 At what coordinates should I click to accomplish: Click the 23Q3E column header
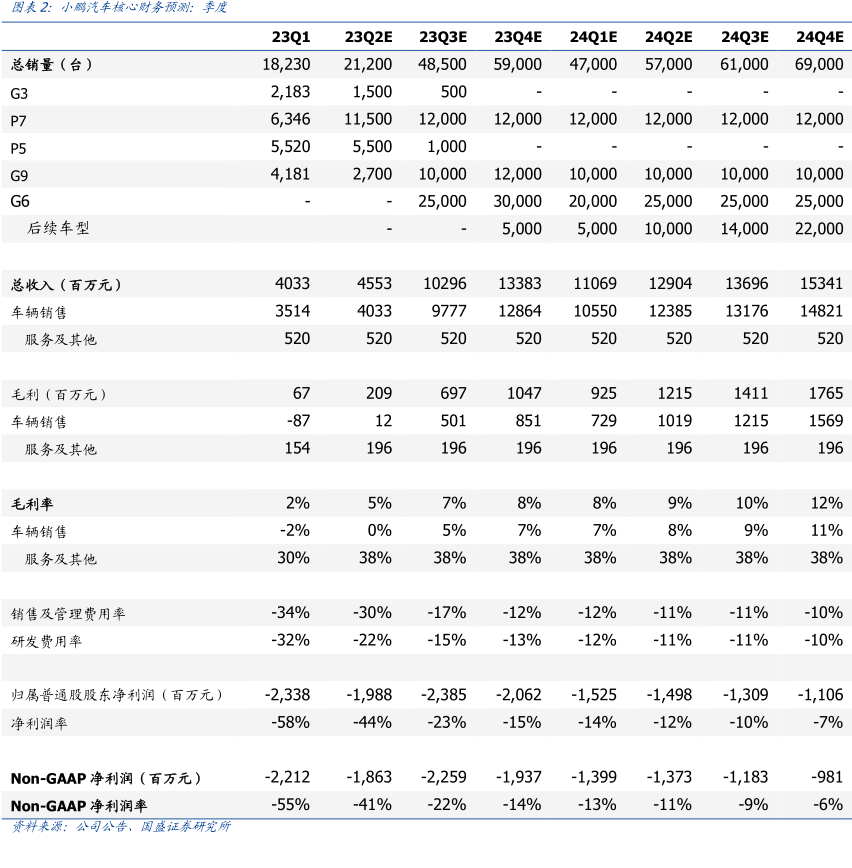(442, 37)
